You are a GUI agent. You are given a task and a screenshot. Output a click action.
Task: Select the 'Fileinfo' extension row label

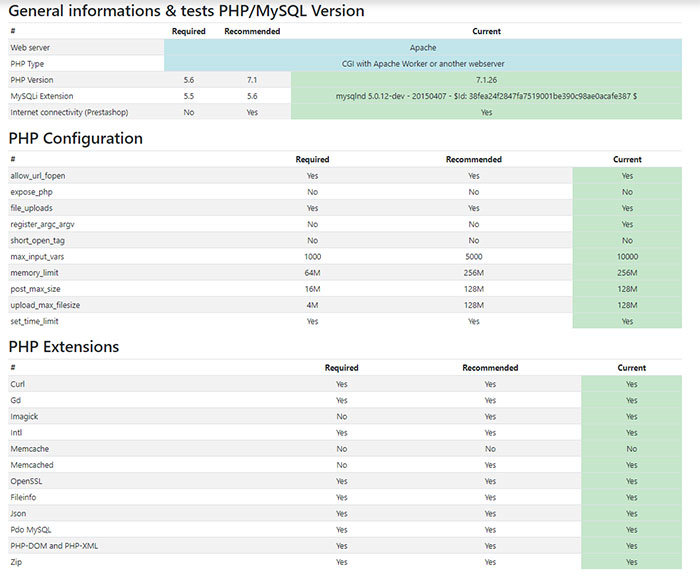click(23, 497)
